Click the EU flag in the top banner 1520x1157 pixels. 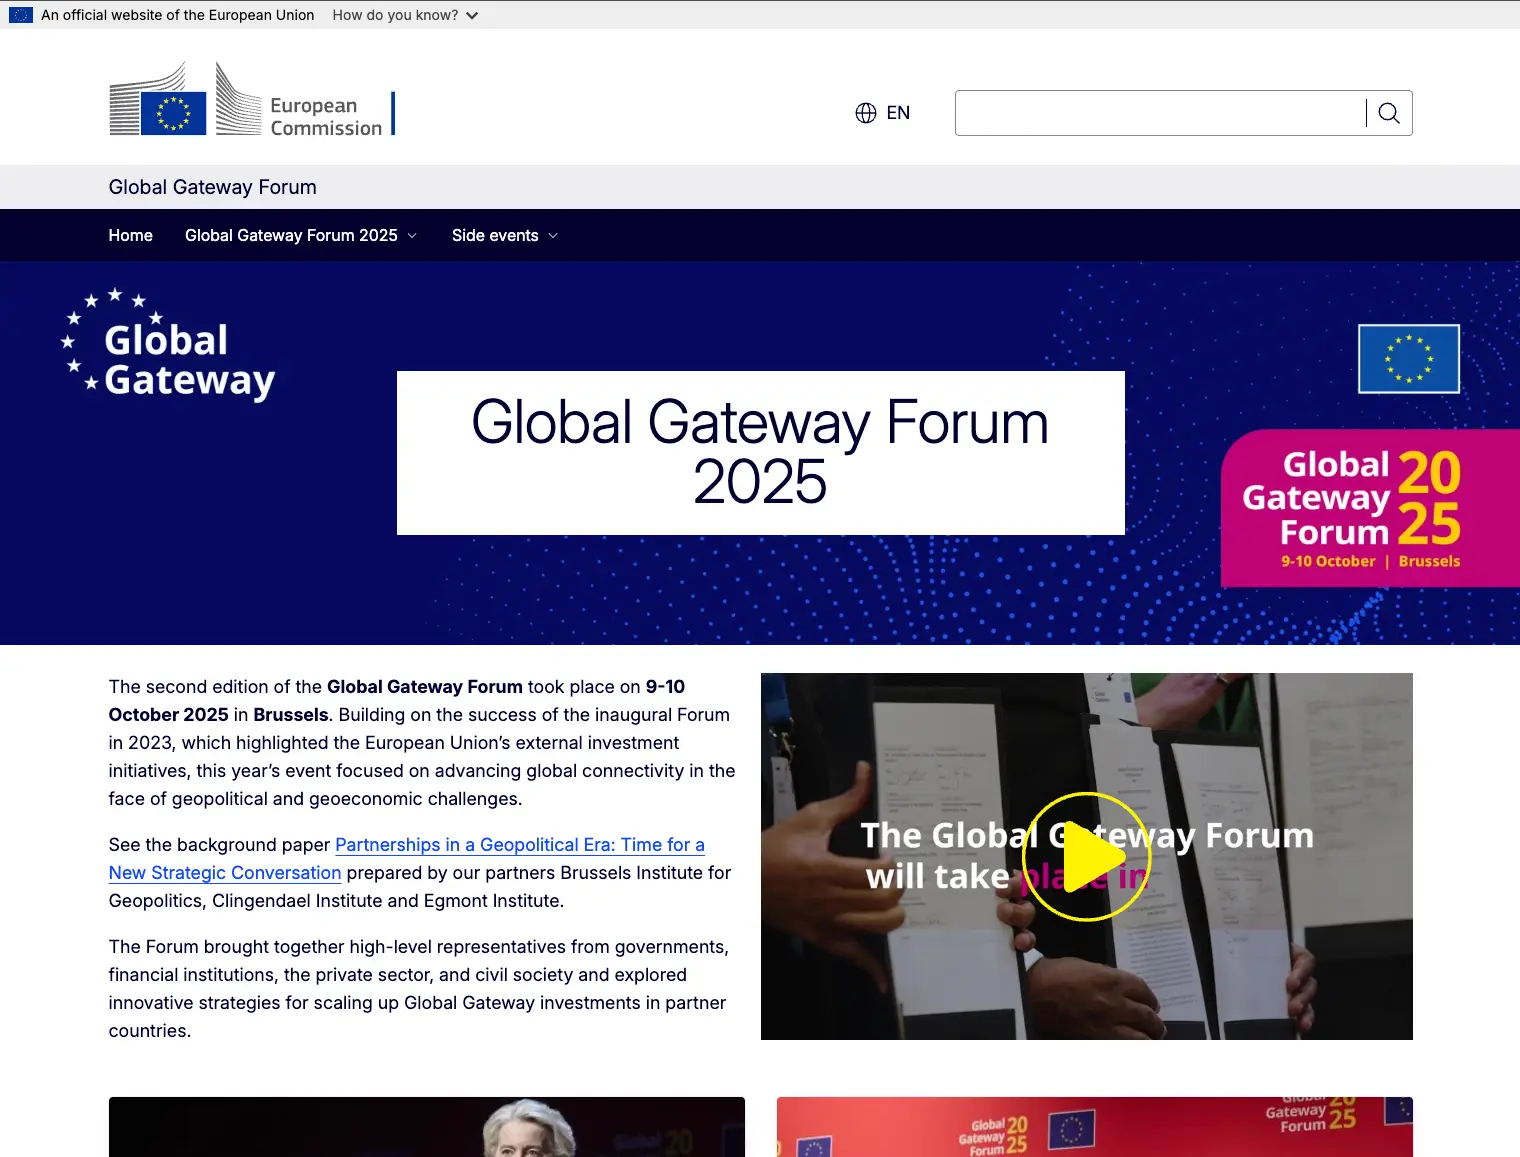(21, 15)
